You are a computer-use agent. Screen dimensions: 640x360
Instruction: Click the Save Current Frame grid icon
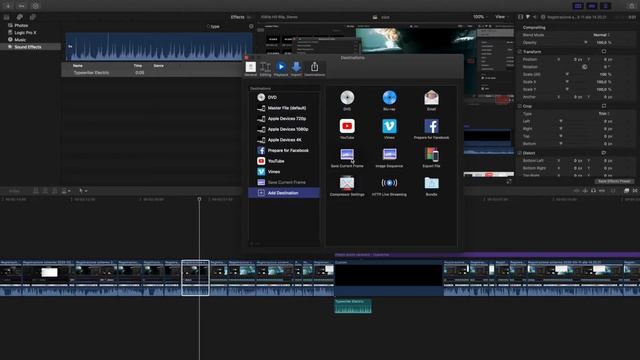coord(347,155)
